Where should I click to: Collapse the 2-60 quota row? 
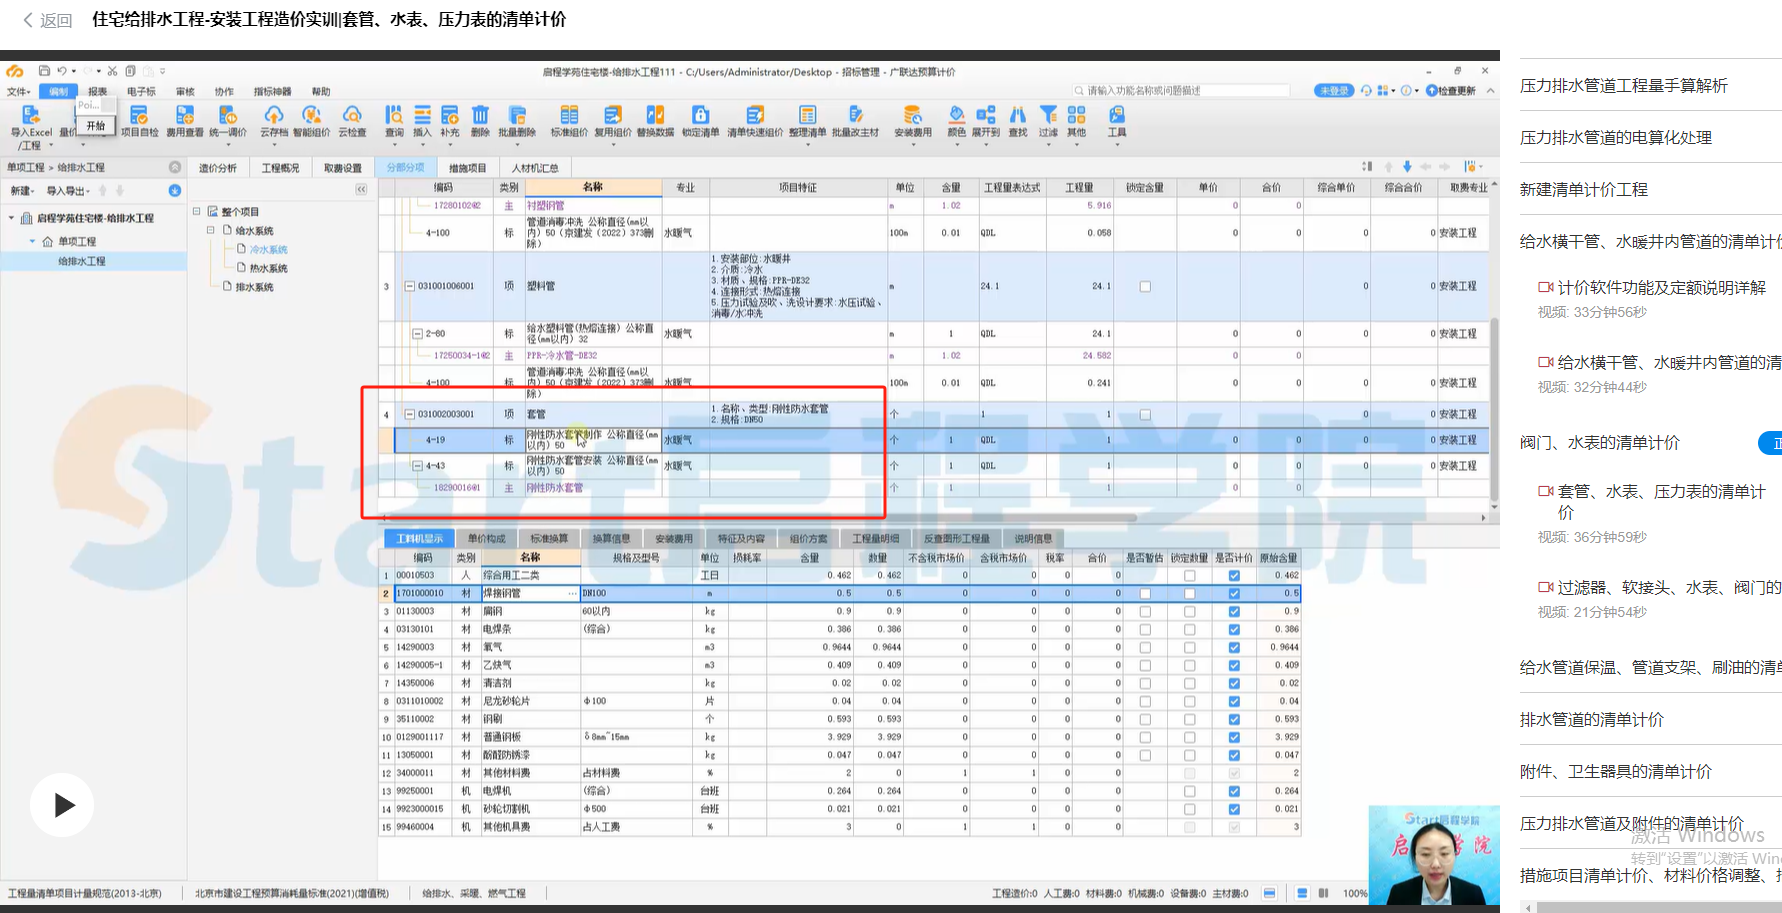click(x=418, y=333)
